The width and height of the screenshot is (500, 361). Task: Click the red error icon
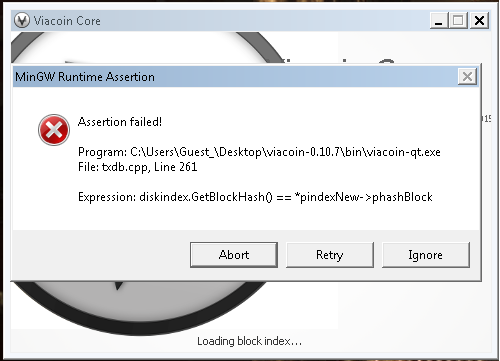[x=54, y=130]
